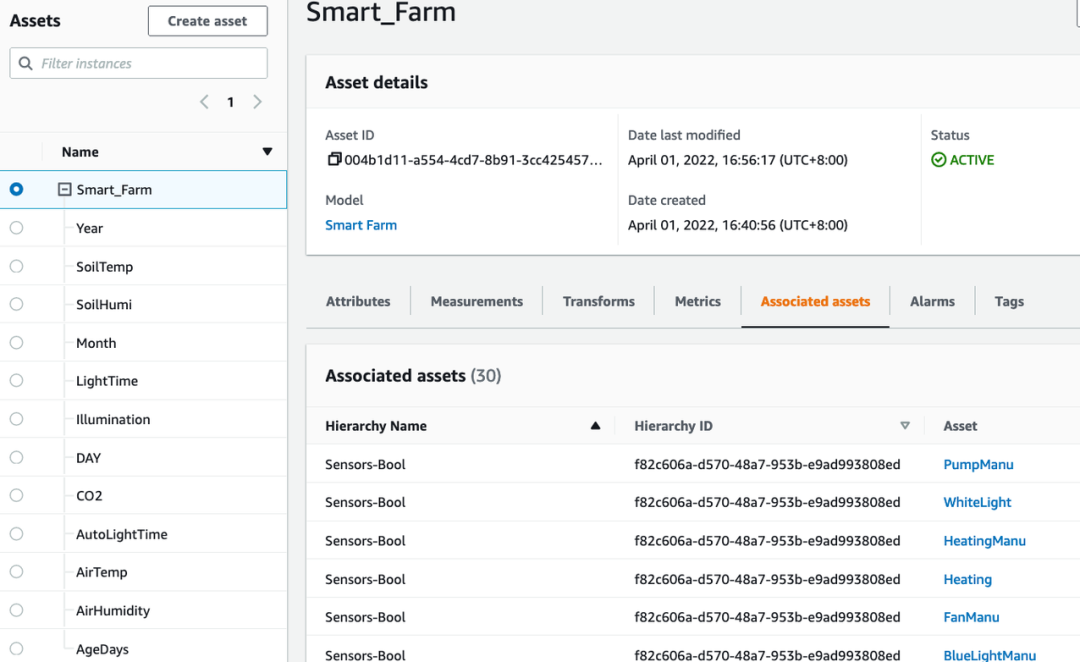Click the search icon in filter box
Image resolution: width=1080 pixels, height=662 pixels.
[26, 63]
